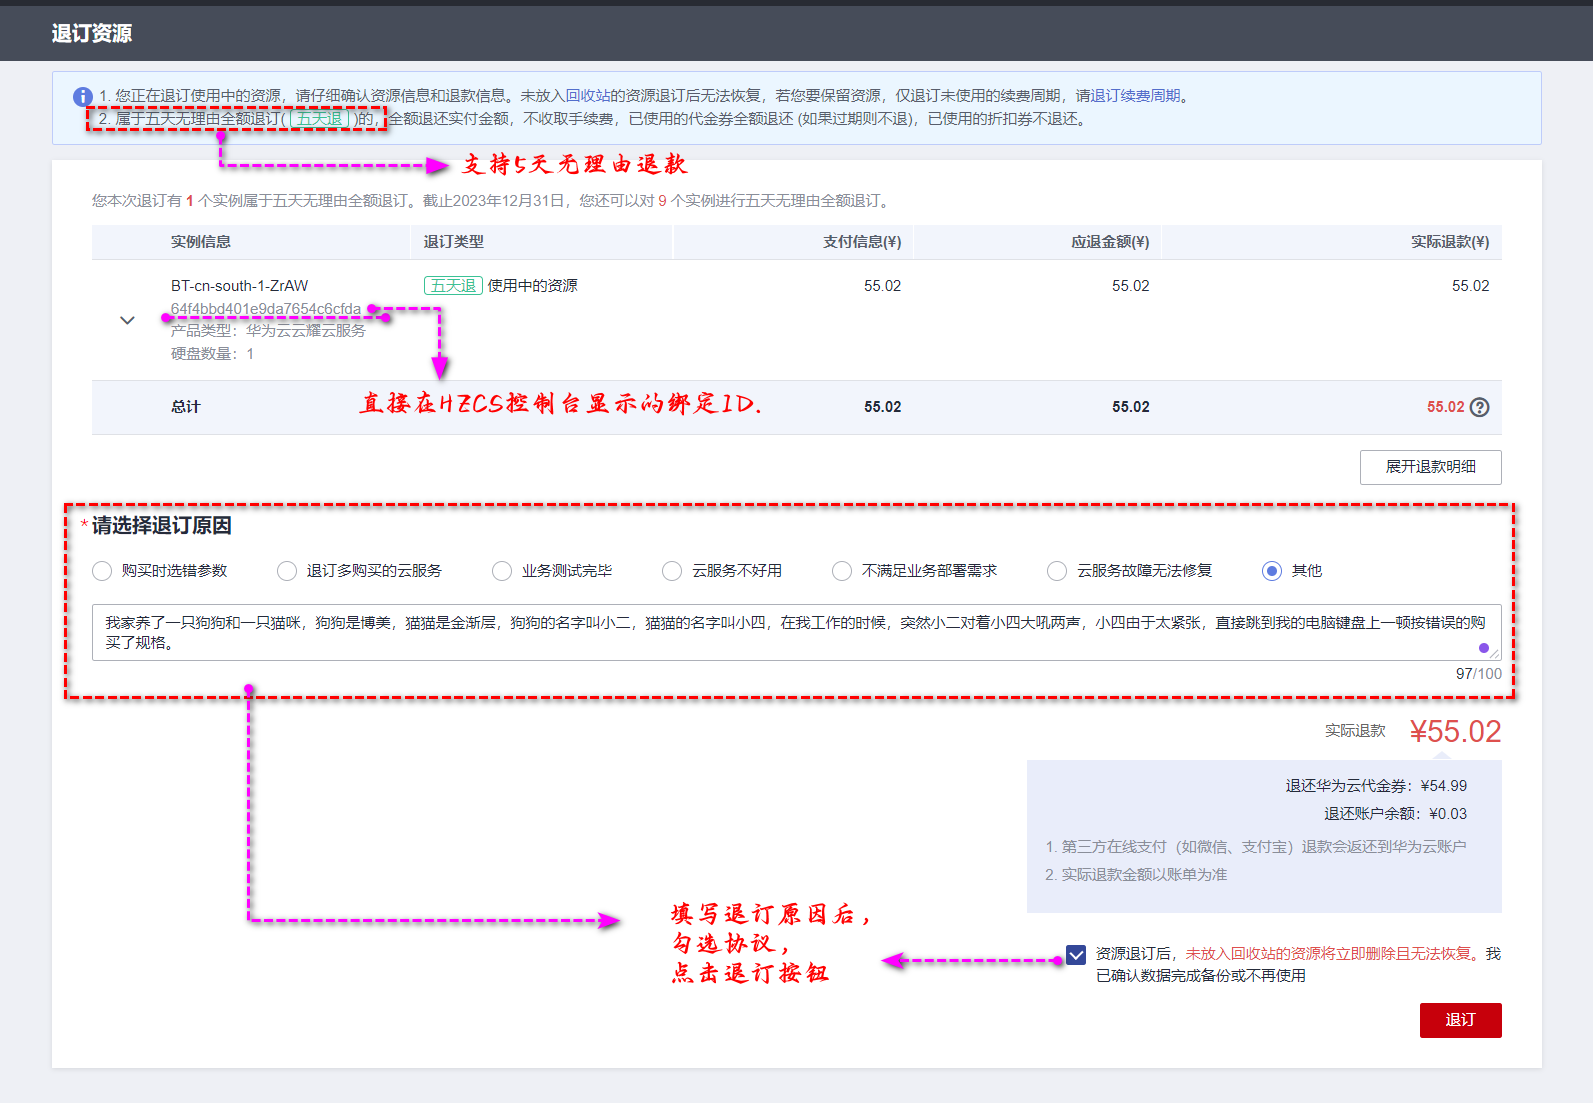Click the 实际退款 label above the summary box
This screenshot has width=1593, height=1103.
click(1355, 731)
